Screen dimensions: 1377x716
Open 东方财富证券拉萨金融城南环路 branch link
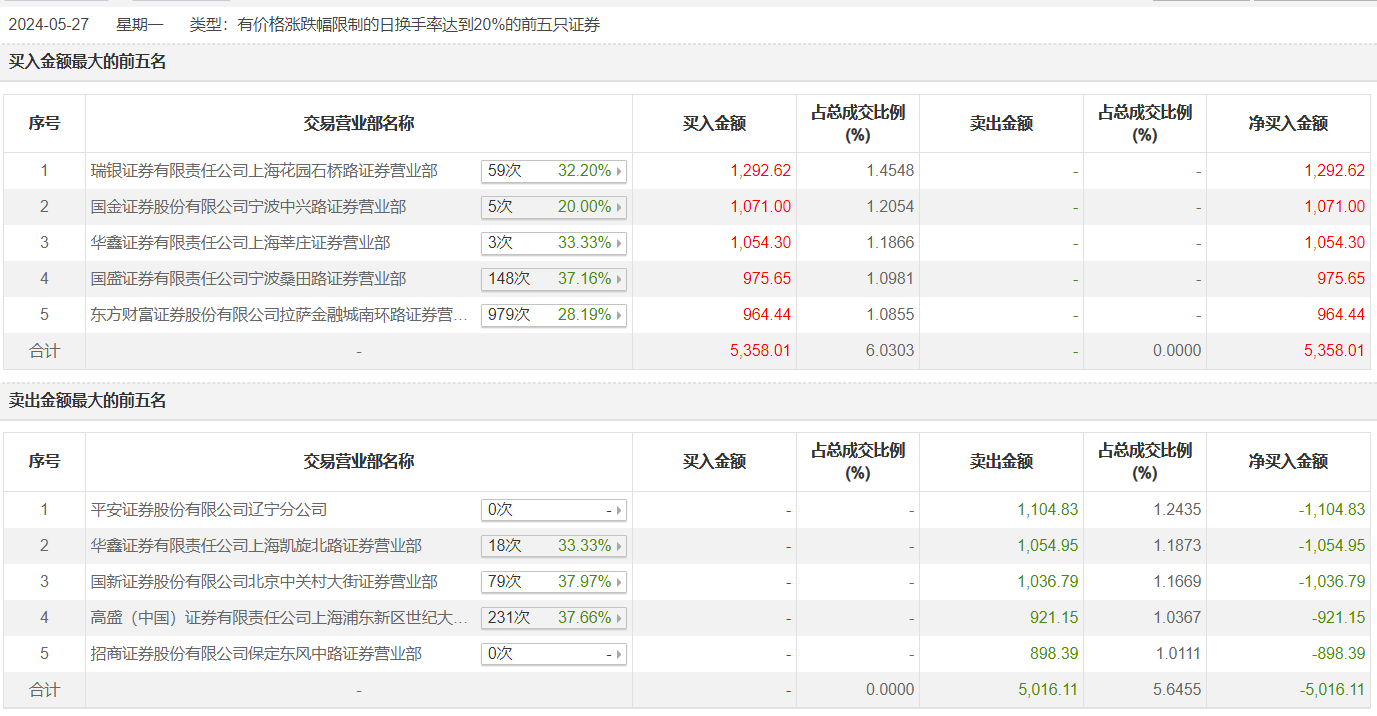click(x=280, y=315)
